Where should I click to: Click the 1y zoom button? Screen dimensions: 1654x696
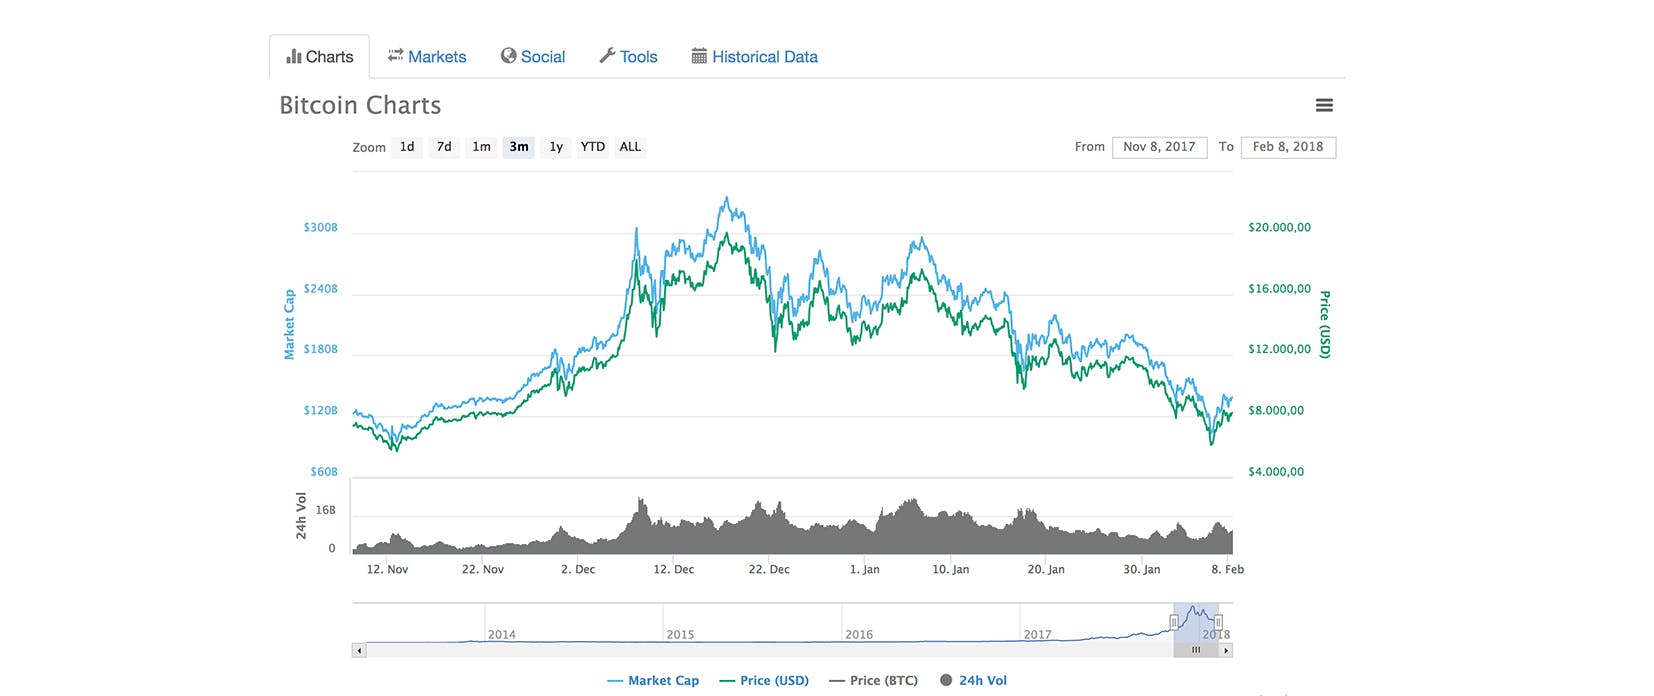click(555, 146)
